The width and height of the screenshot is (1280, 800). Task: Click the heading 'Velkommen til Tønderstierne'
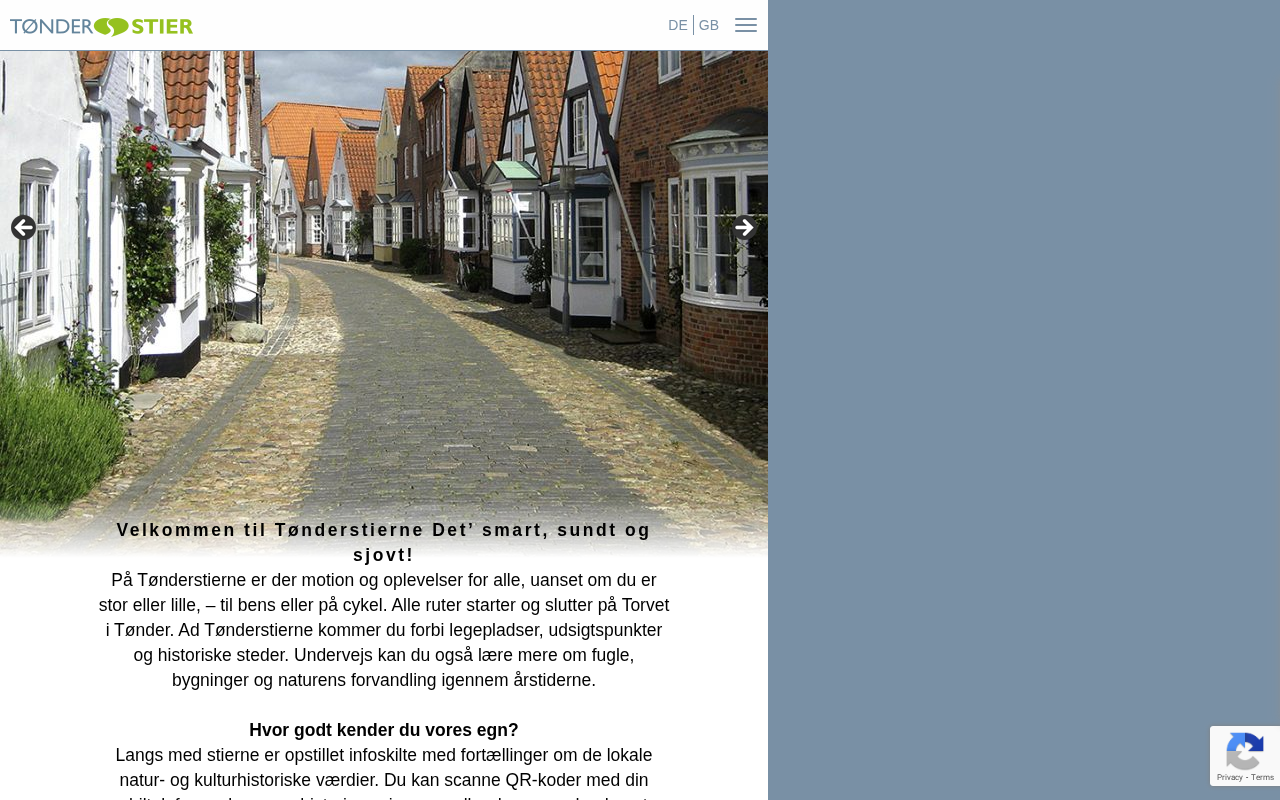(384, 542)
